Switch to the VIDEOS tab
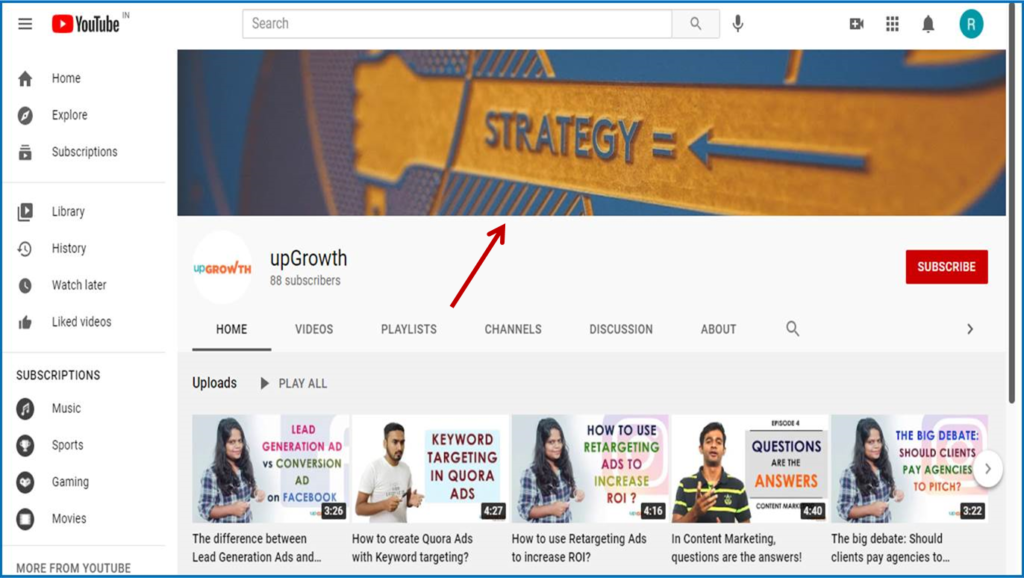 point(314,329)
